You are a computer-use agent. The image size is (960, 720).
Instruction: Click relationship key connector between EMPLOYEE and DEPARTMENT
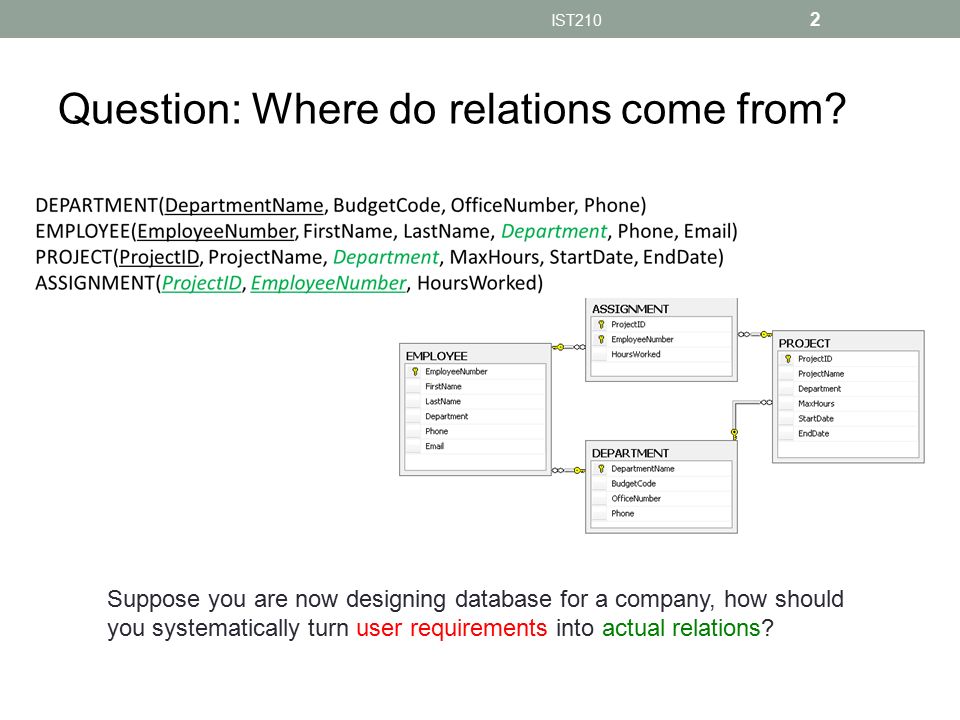(569, 470)
